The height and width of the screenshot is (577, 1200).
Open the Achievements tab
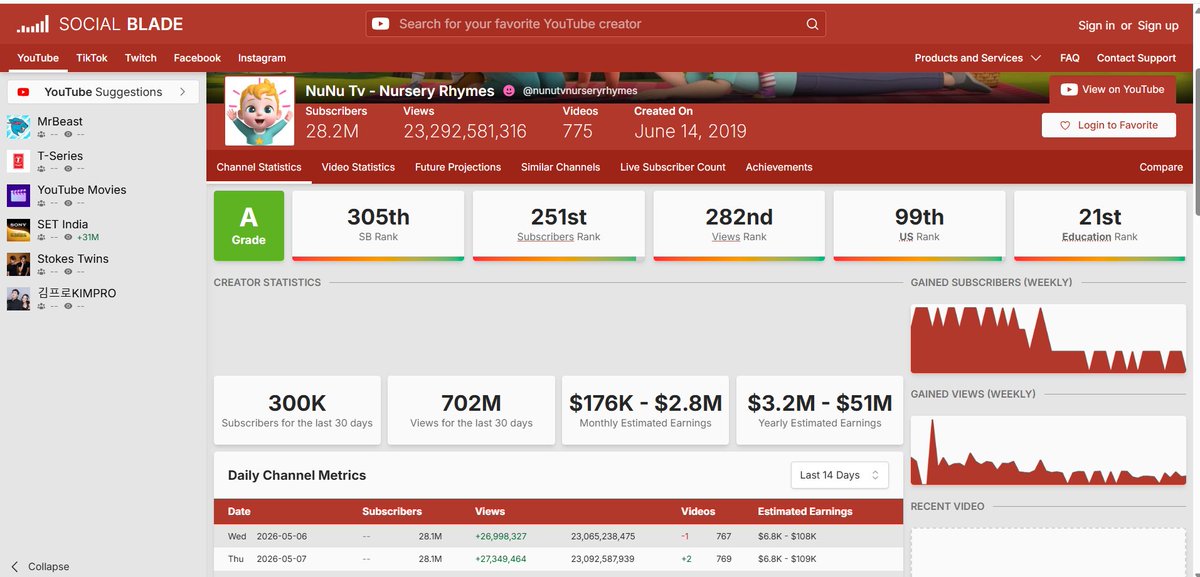tap(779, 167)
